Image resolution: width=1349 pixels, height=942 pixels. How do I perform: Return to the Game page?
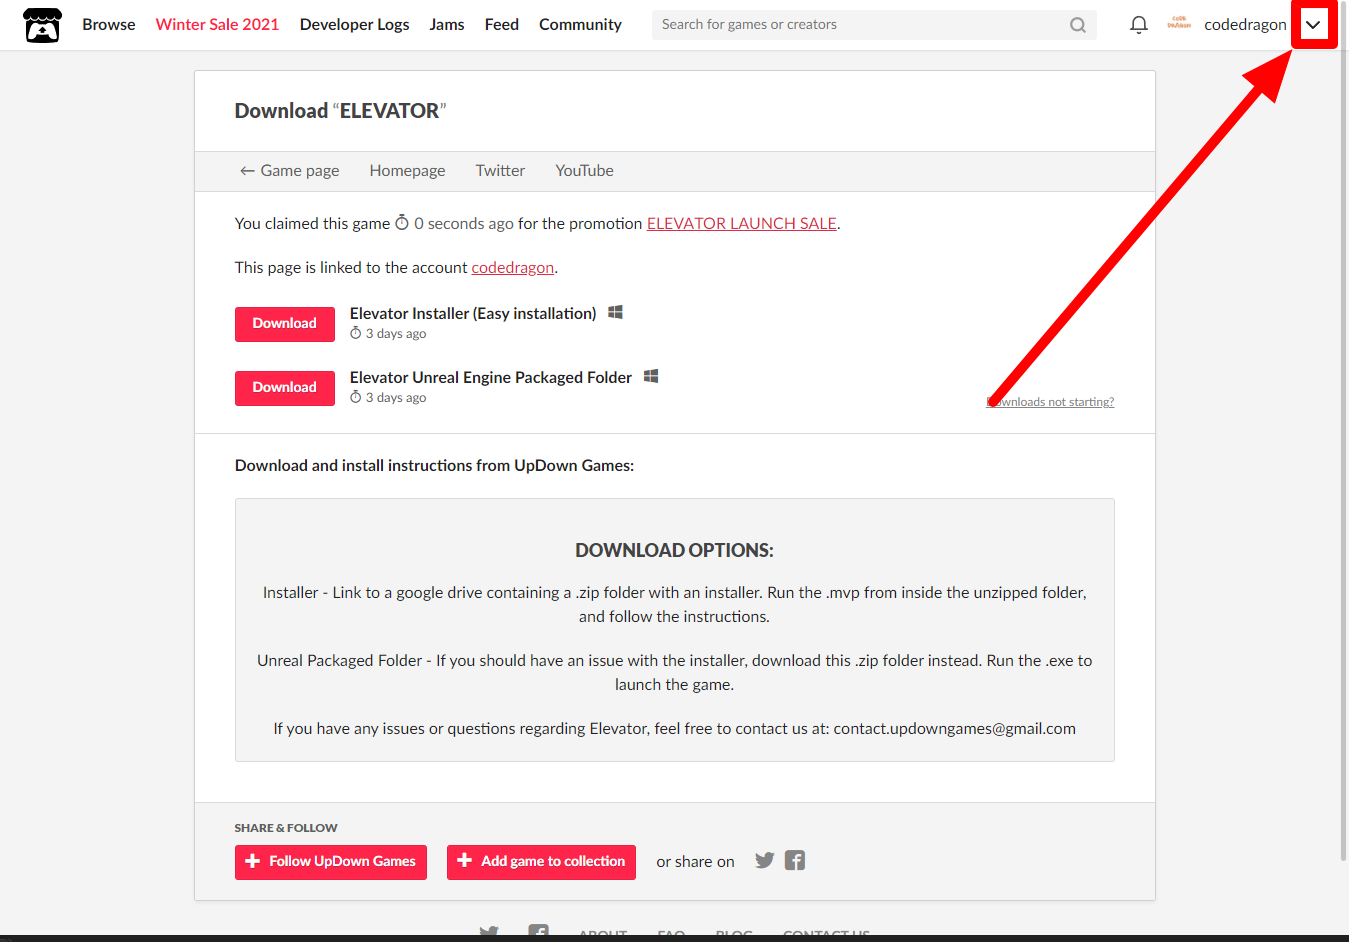pyautogui.click(x=290, y=171)
